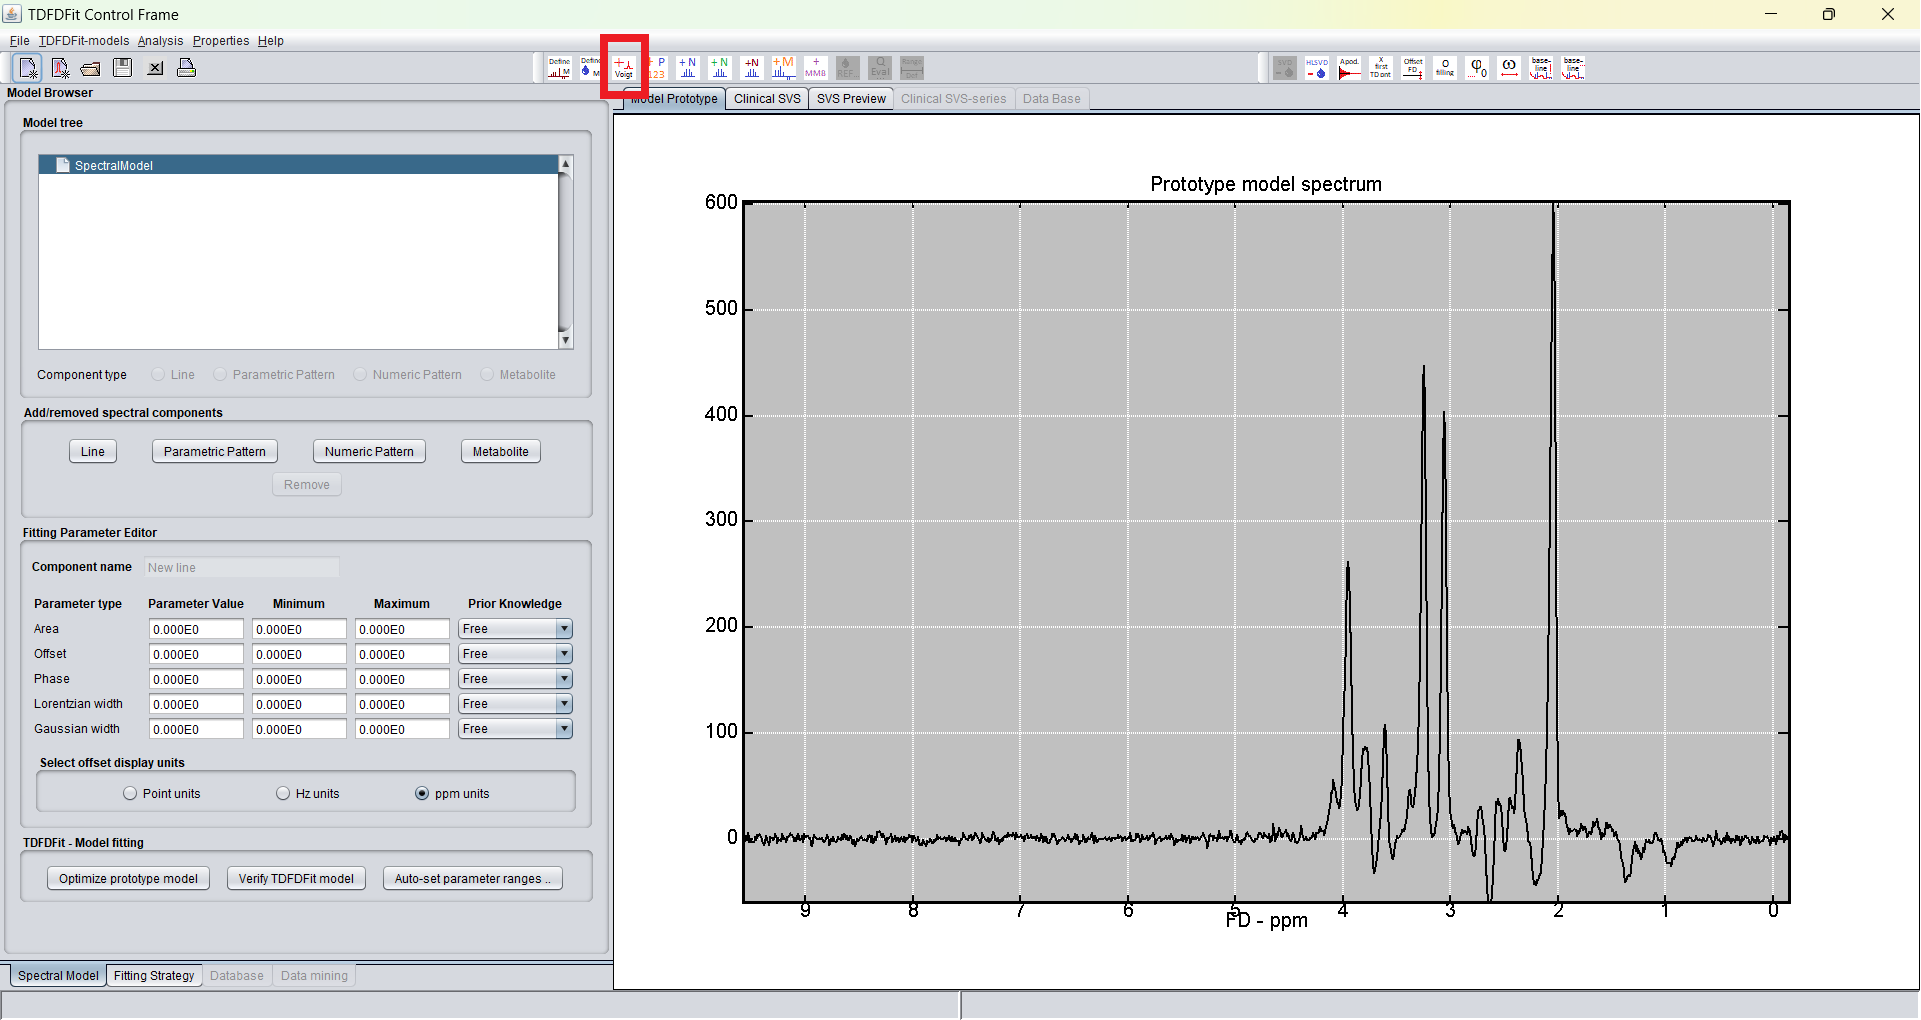Click the Define M spectrum icon

(x=559, y=68)
